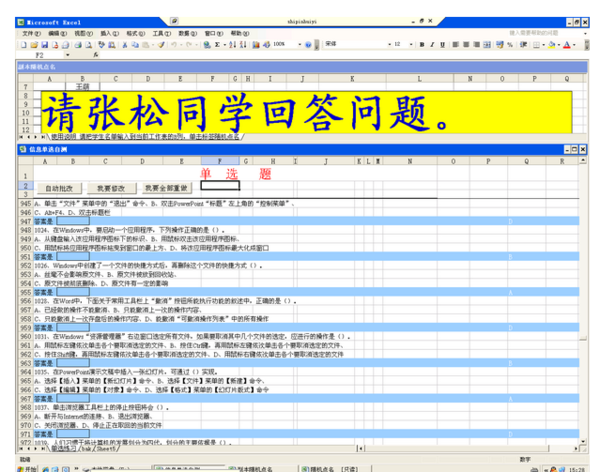This screenshot has height=472, width=600.
Task: Apply the Percent style icon
Action: pyautogui.click(x=510, y=45)
